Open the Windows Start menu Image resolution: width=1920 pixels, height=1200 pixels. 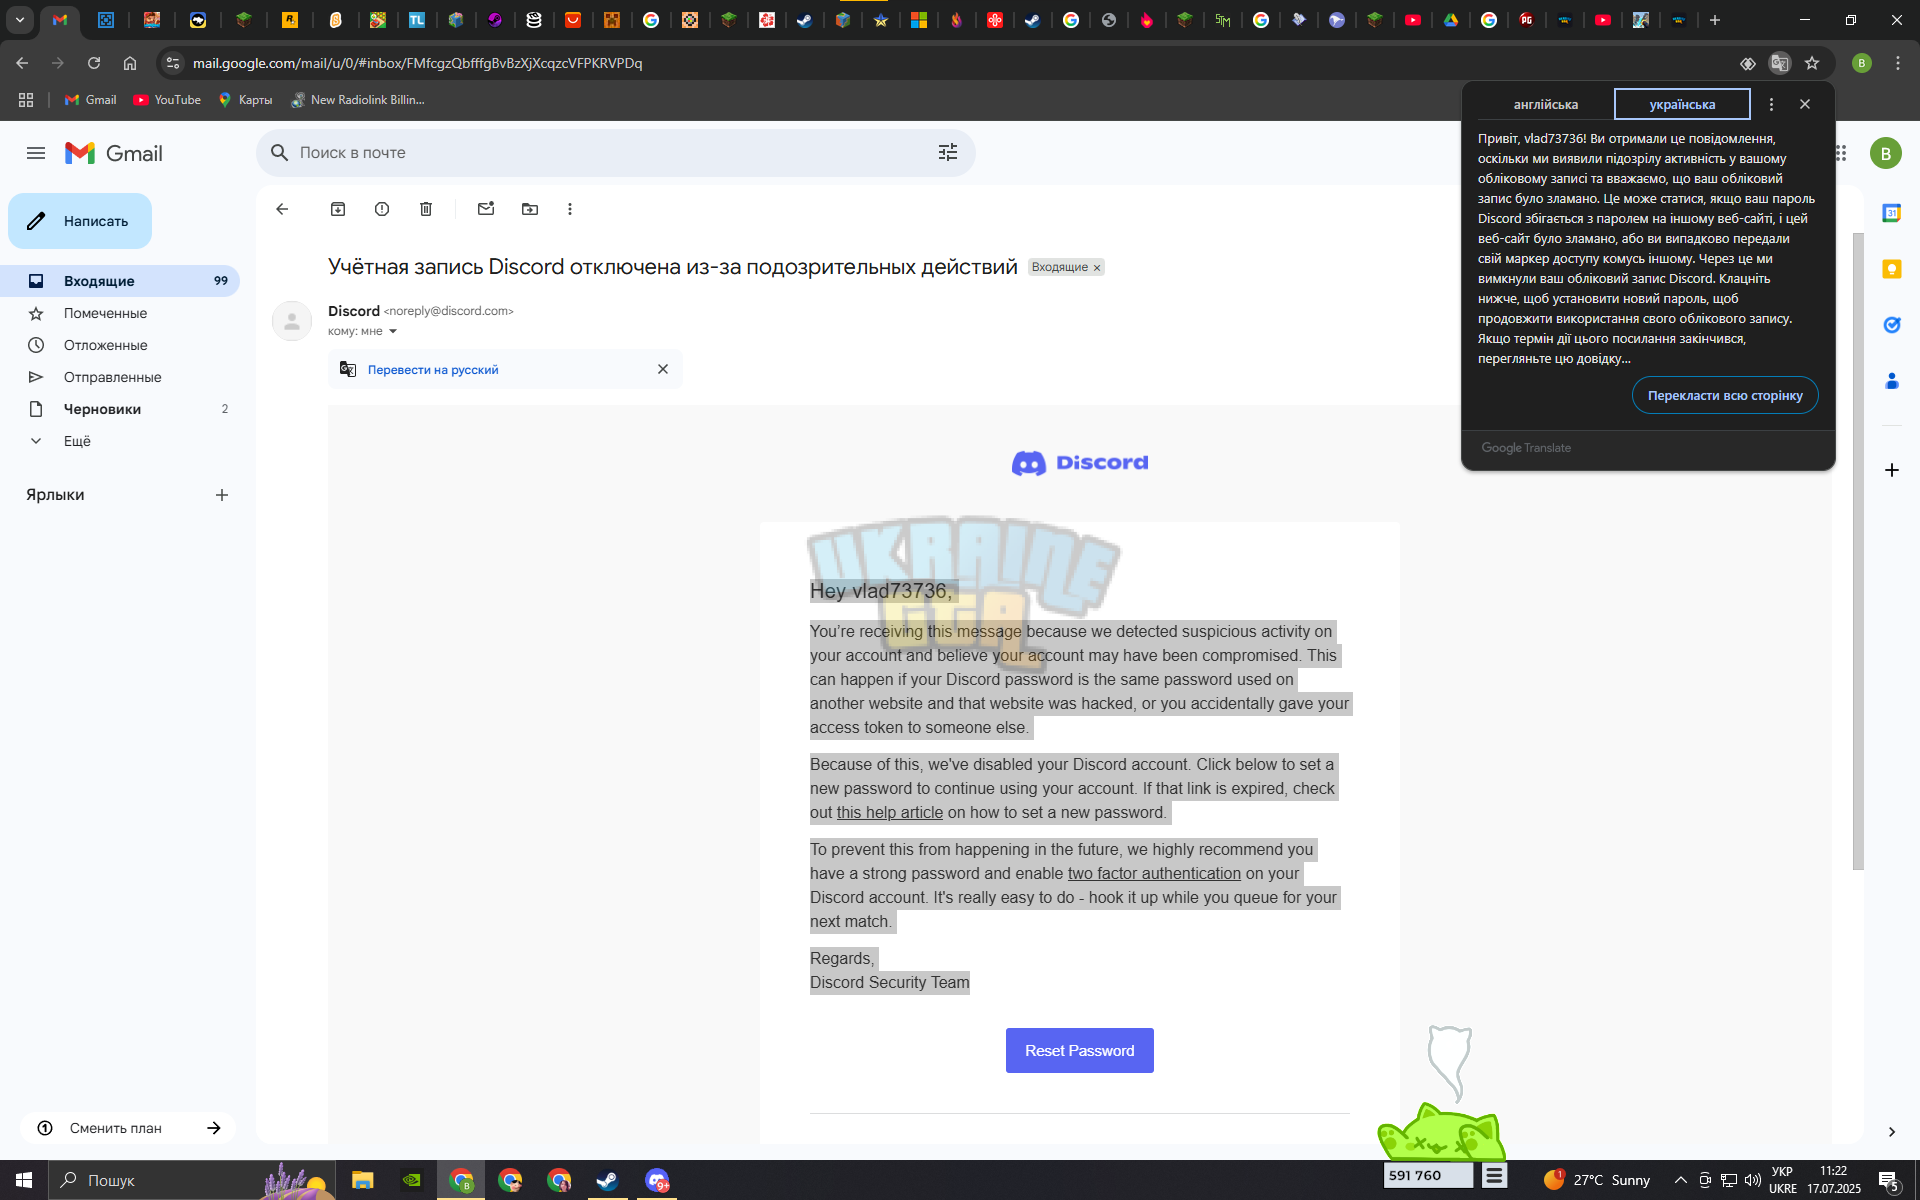[24, 1180]
